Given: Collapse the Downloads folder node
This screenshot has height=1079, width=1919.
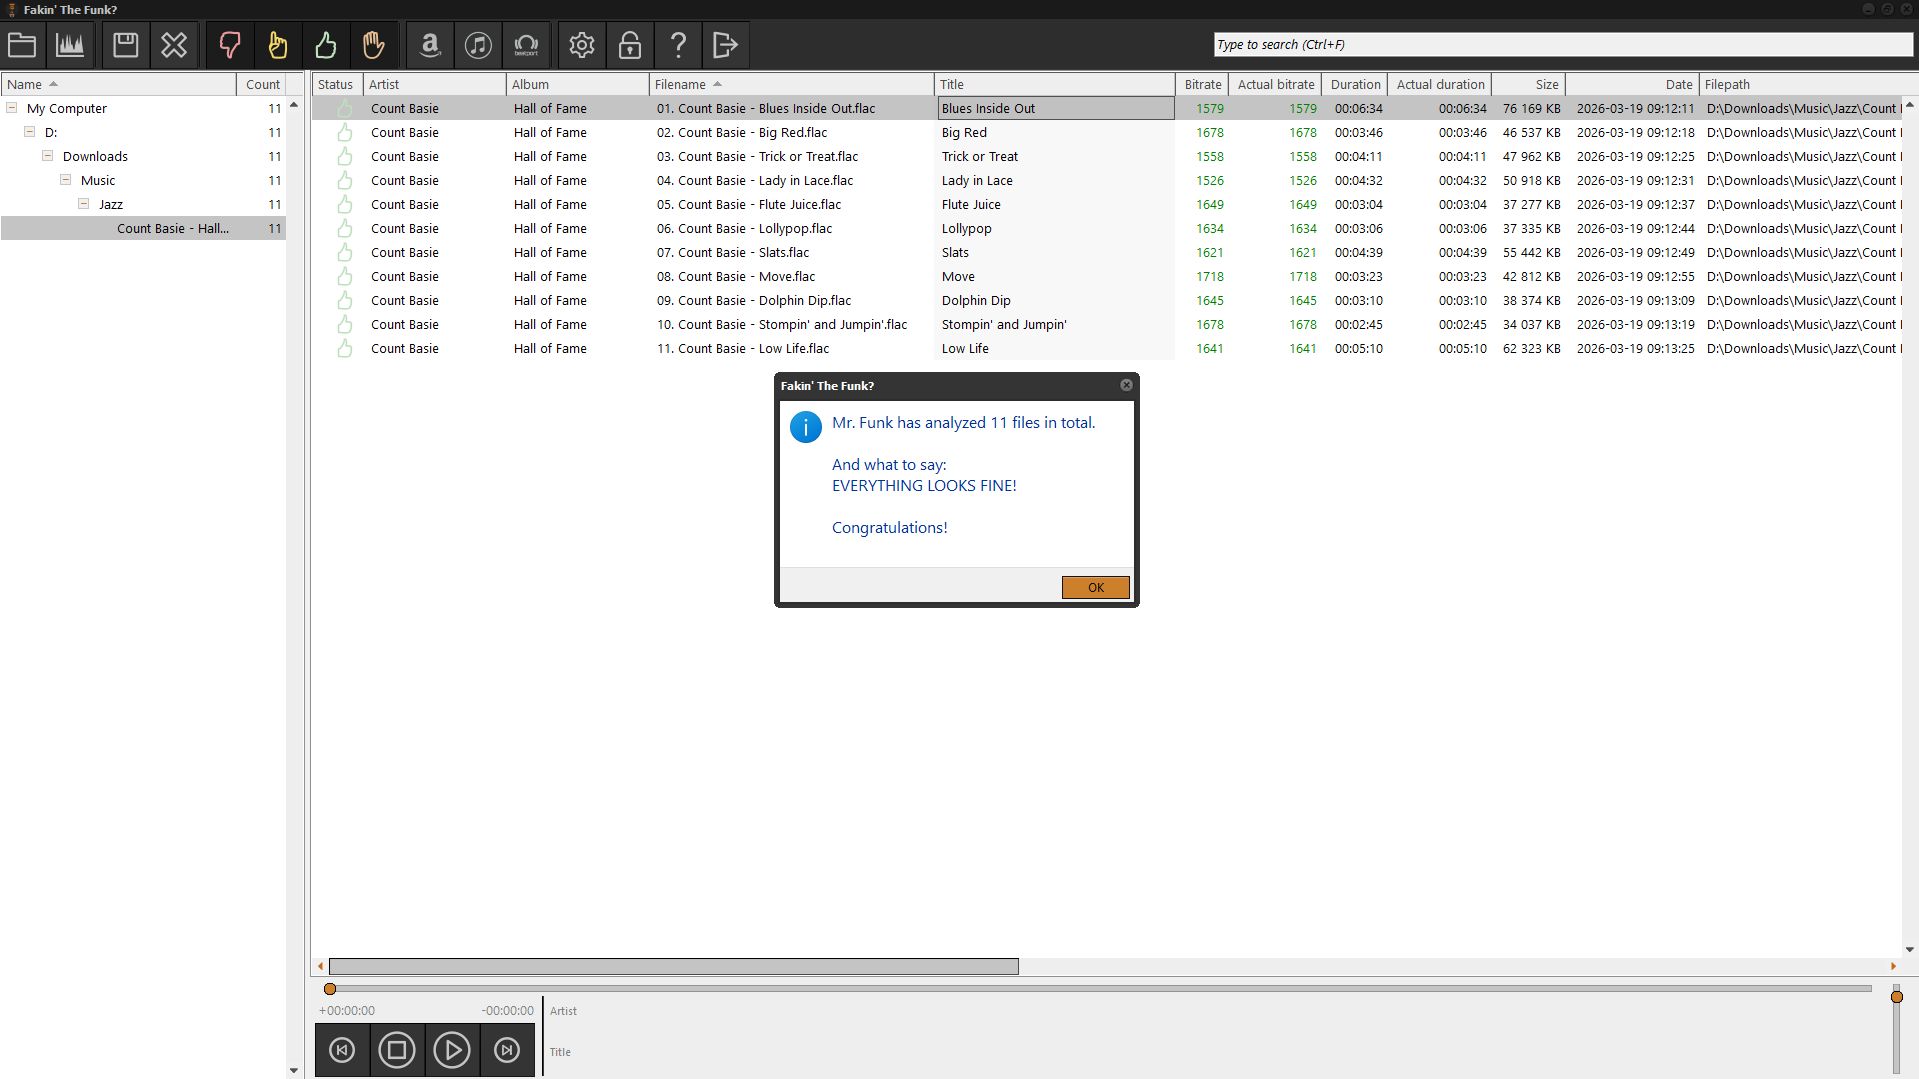Looking at the screenshot, I should (x=47, y=156).
